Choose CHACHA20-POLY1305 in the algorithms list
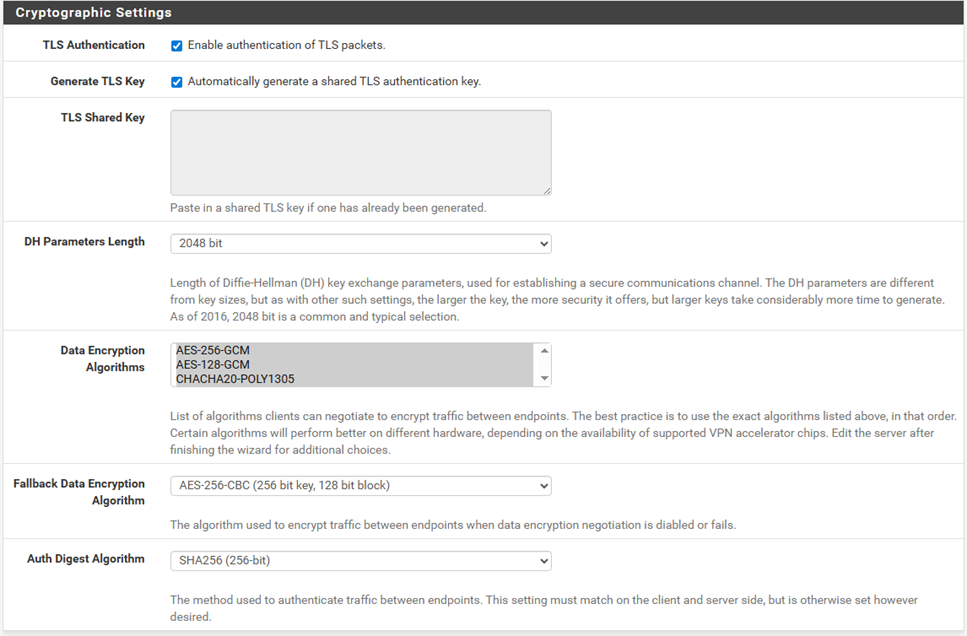 [x=235, y=379]
